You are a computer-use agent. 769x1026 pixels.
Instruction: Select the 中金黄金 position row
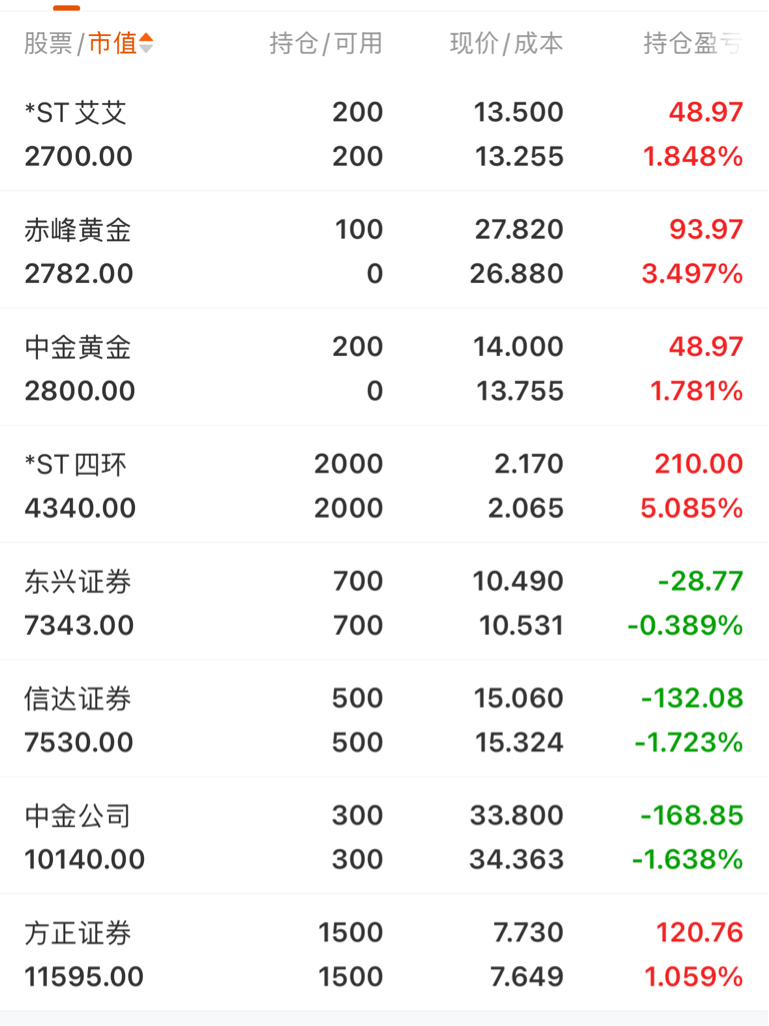pos(384,367)
